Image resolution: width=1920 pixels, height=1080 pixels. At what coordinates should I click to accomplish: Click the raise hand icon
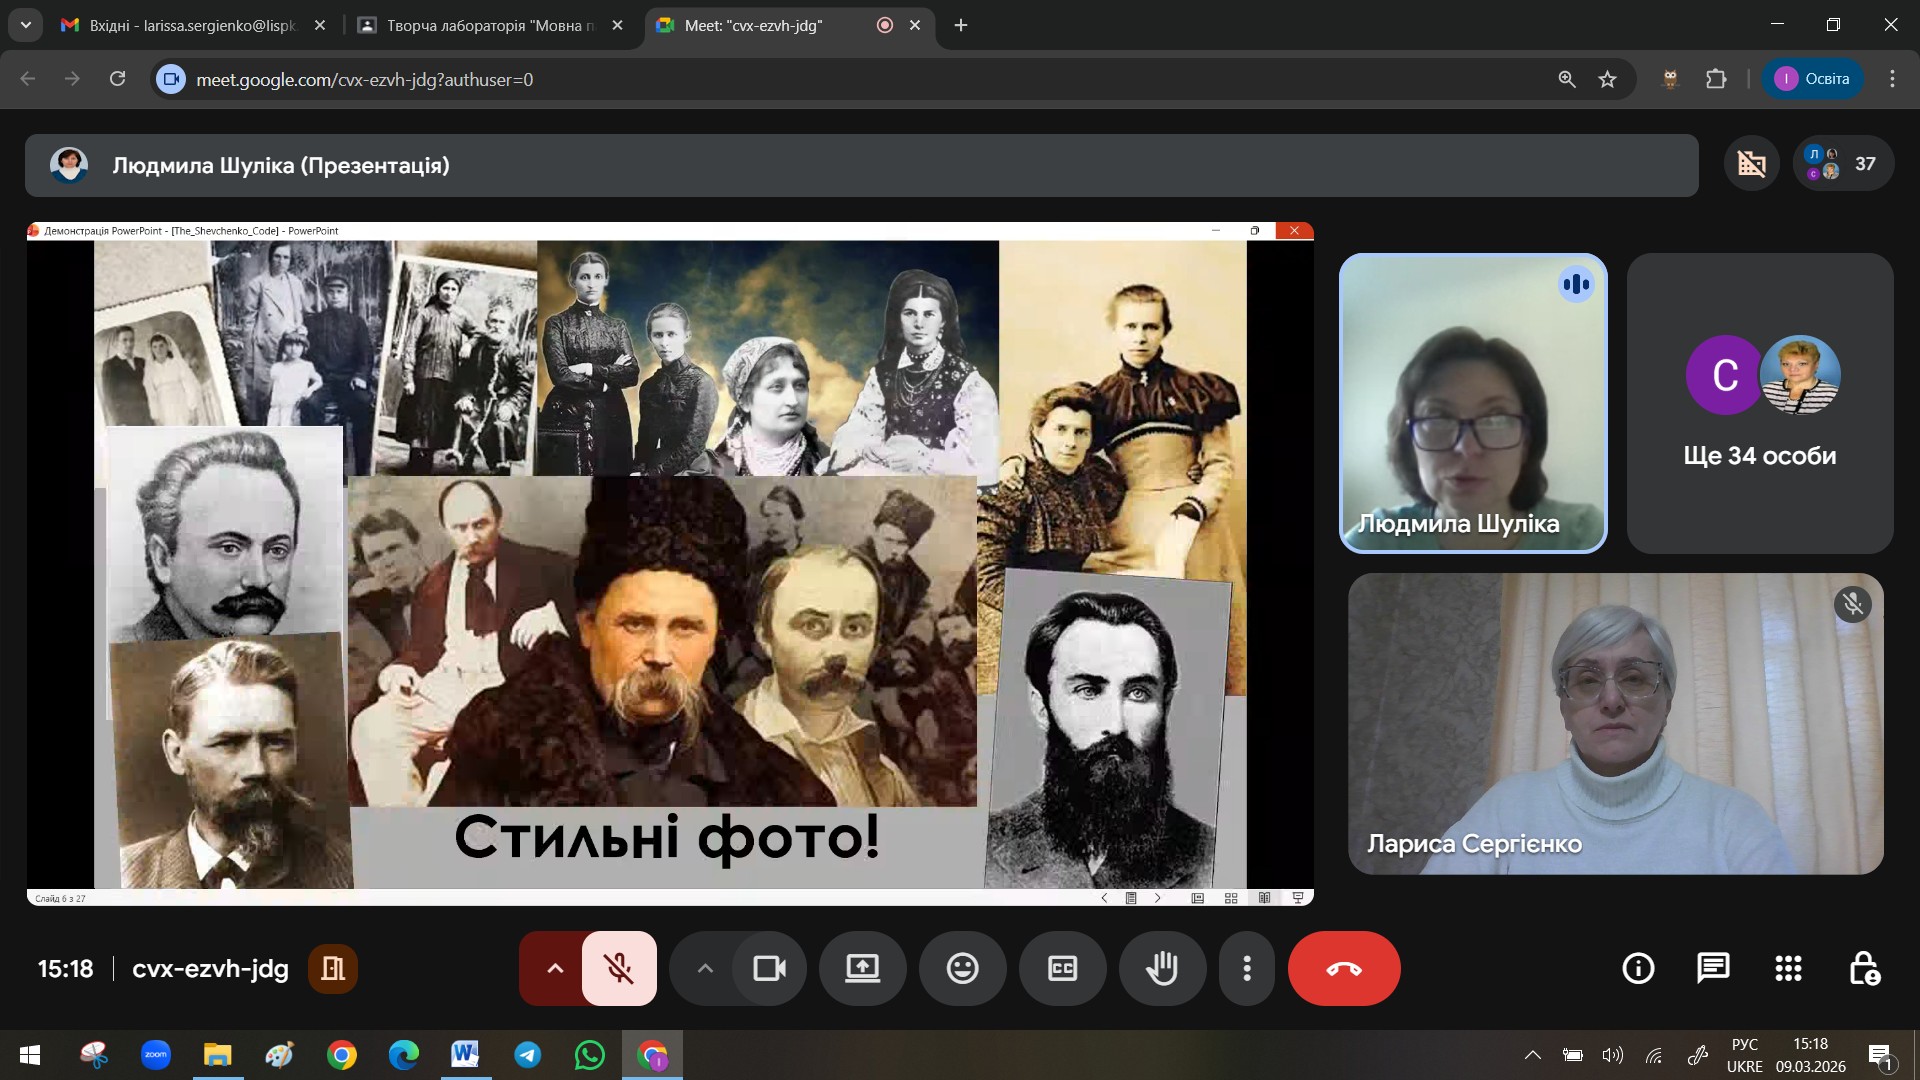pos(1162,968)
